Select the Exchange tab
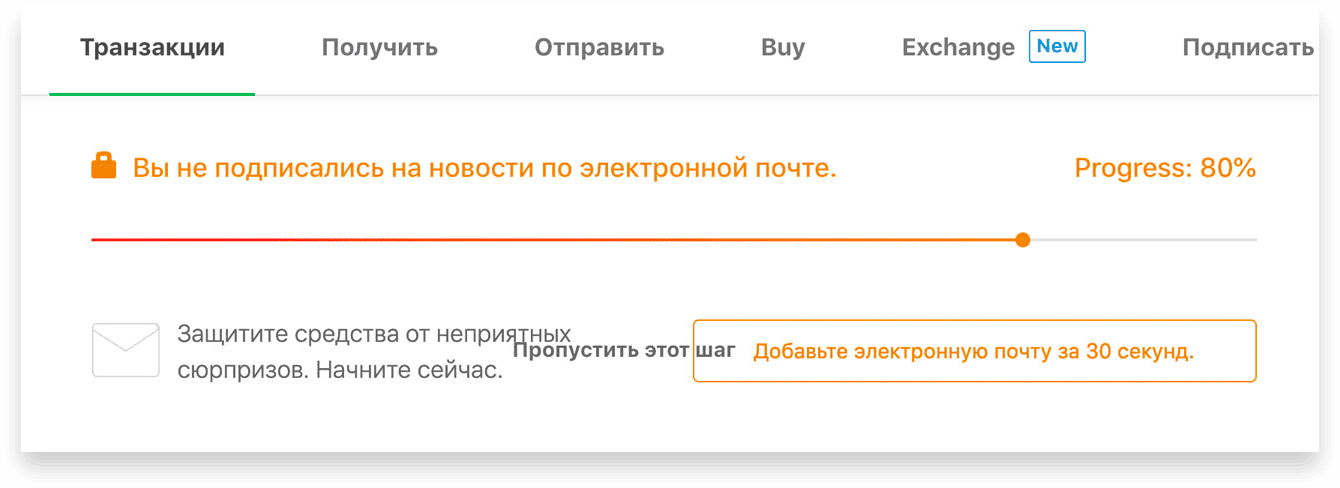Image resolution: width=1340 pixels, height=488 pixels. pyautogui.click(x=958, y=47)
